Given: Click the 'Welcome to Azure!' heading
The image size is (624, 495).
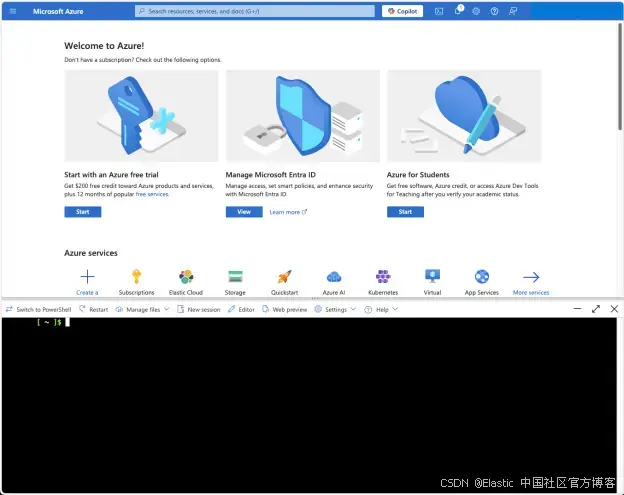Looking at the screenshot, I should [104, 46].
